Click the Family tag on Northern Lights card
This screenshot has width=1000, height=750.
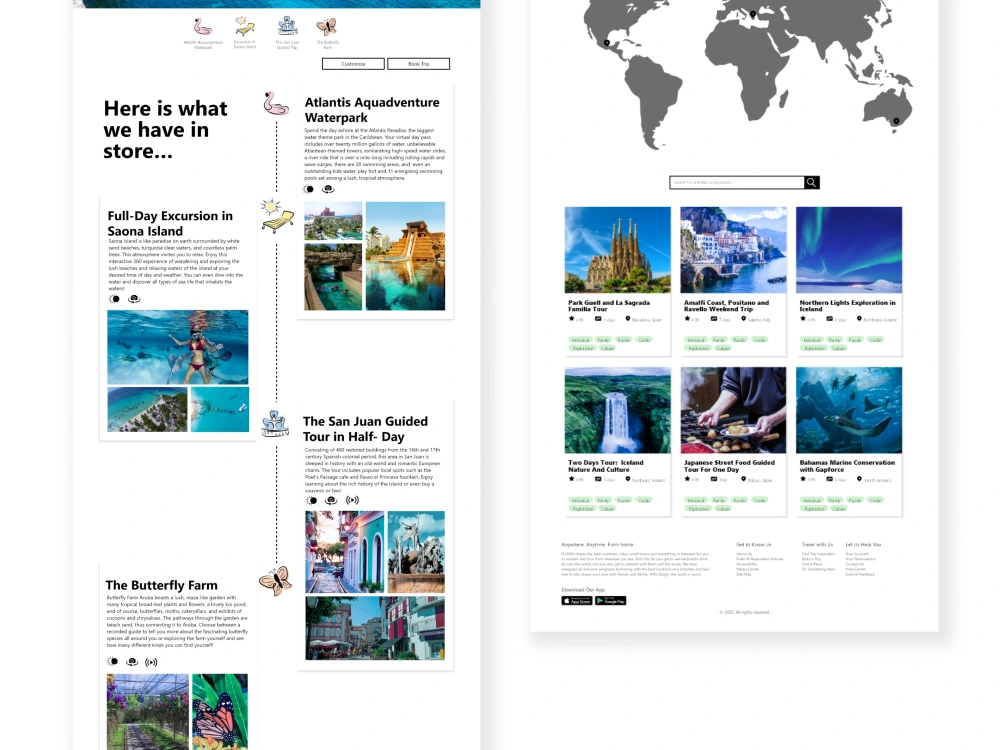835,340
